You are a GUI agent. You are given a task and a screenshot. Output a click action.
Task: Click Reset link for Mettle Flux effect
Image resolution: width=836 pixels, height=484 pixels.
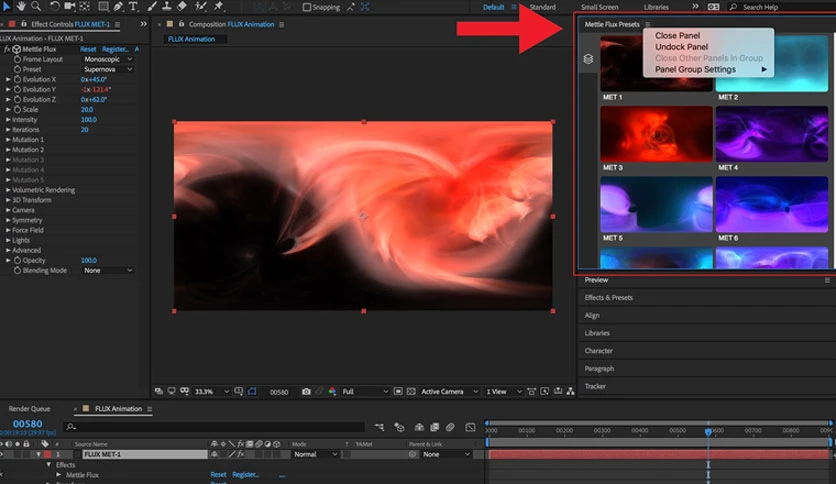(x=88, y=49)
